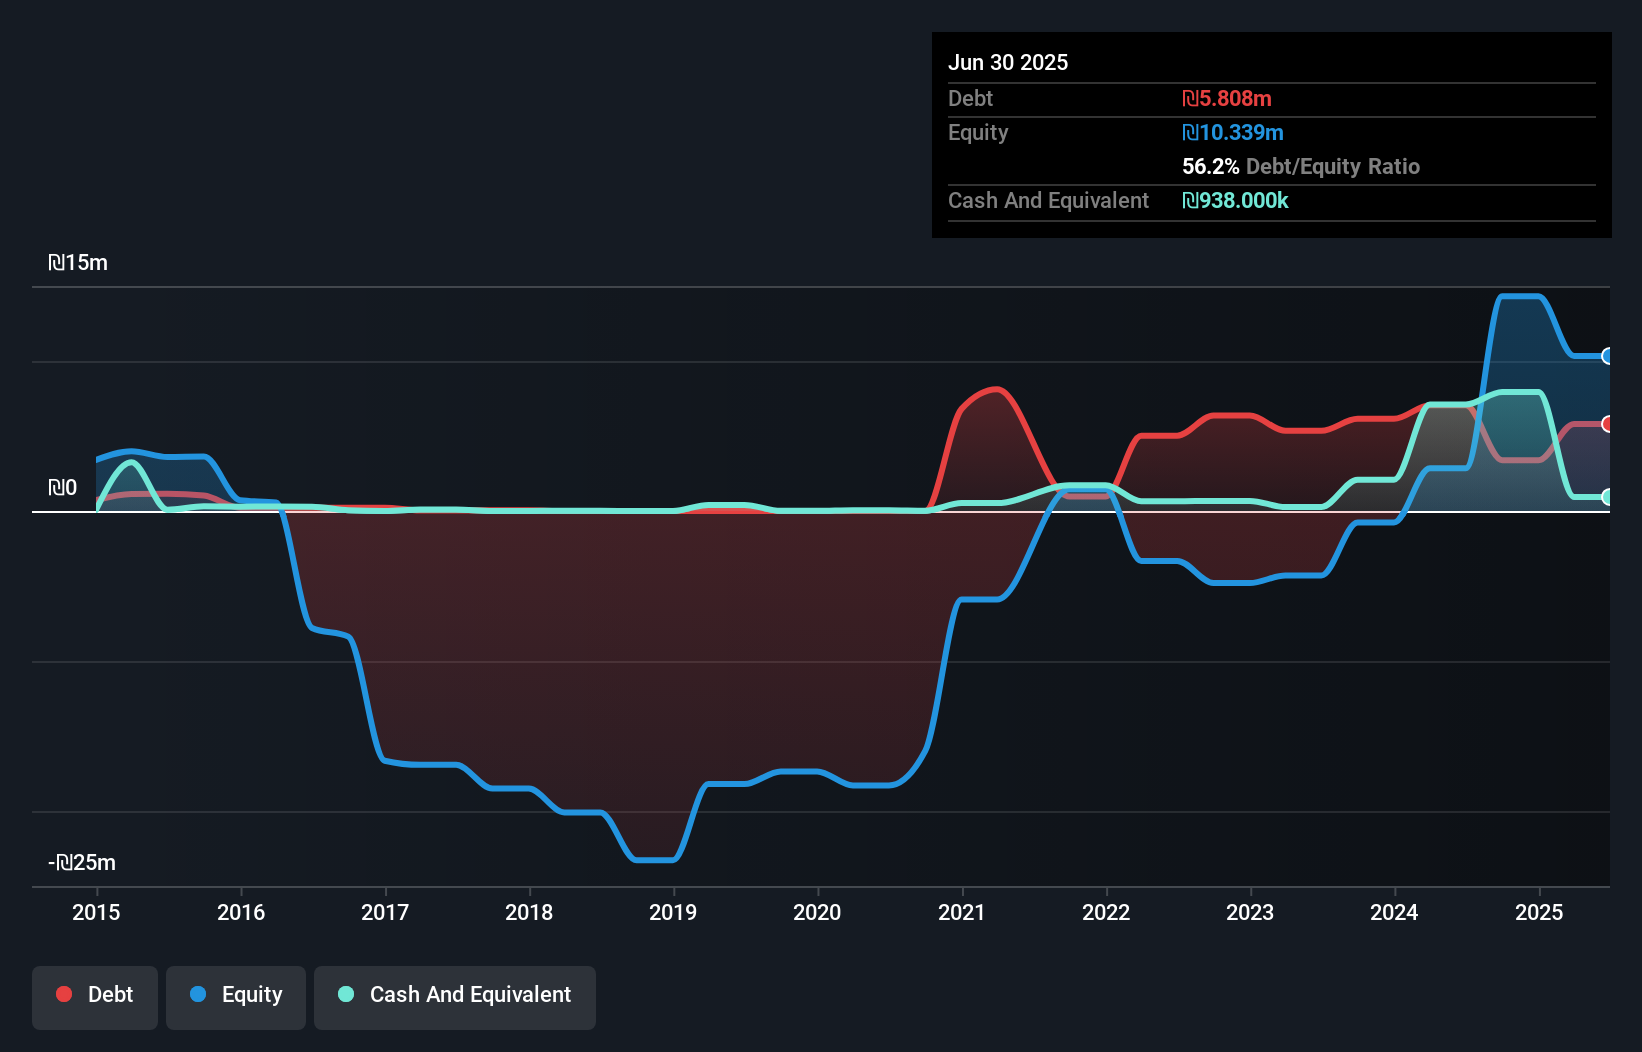
Task: Click the Jun 30 2025 tooltip header
Action: pyautogui.click(x=1008, y=62)
